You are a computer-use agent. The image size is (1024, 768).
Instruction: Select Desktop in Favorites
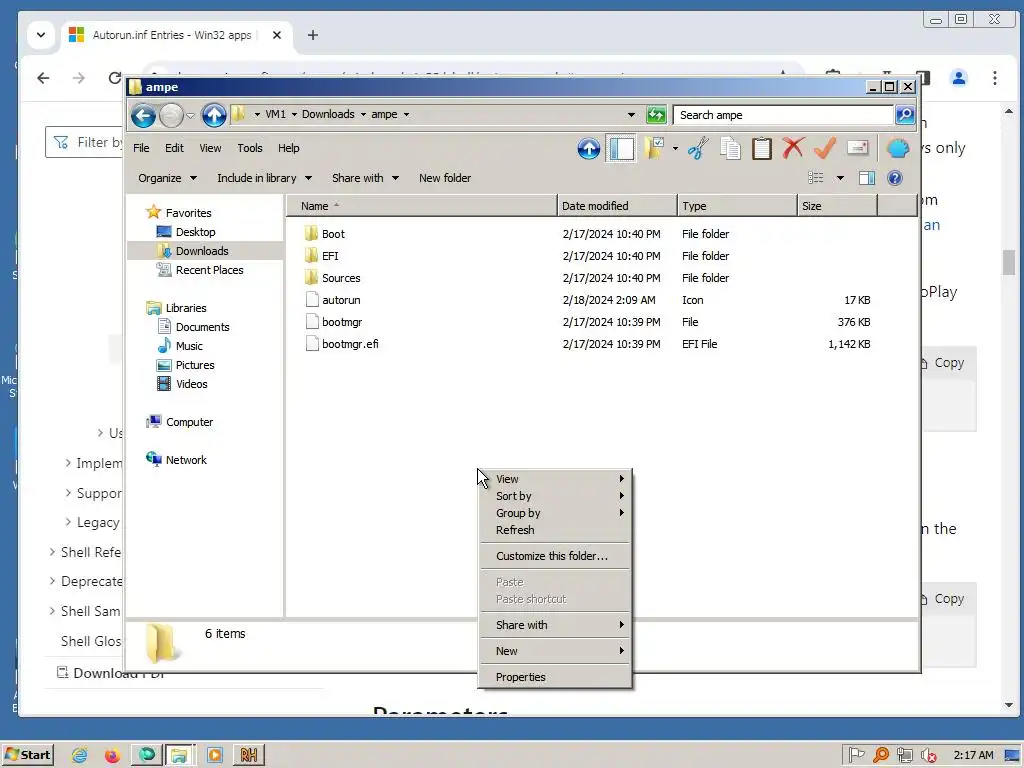tap(195, 232)
